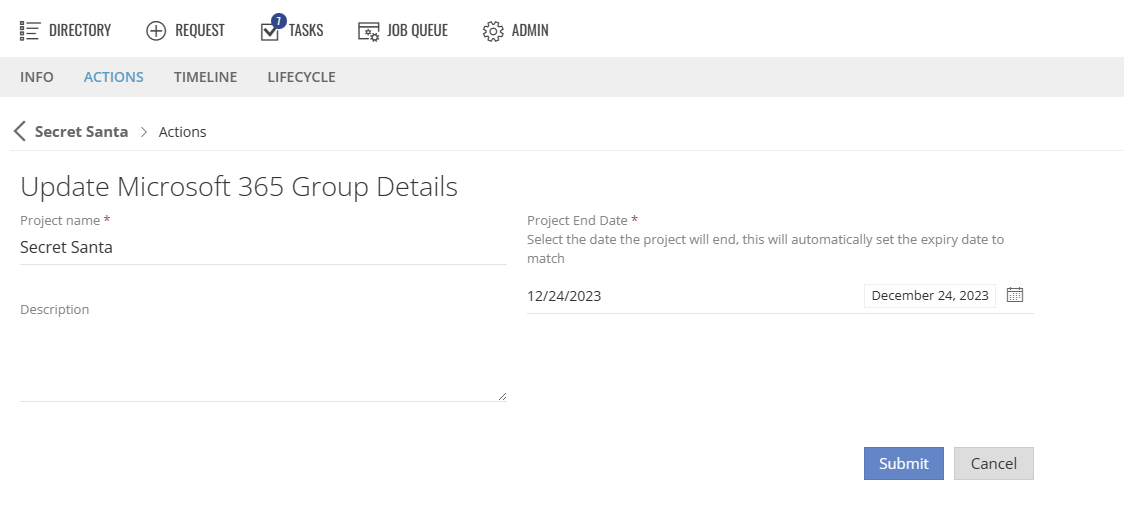Focus the Project name input field

263,247
